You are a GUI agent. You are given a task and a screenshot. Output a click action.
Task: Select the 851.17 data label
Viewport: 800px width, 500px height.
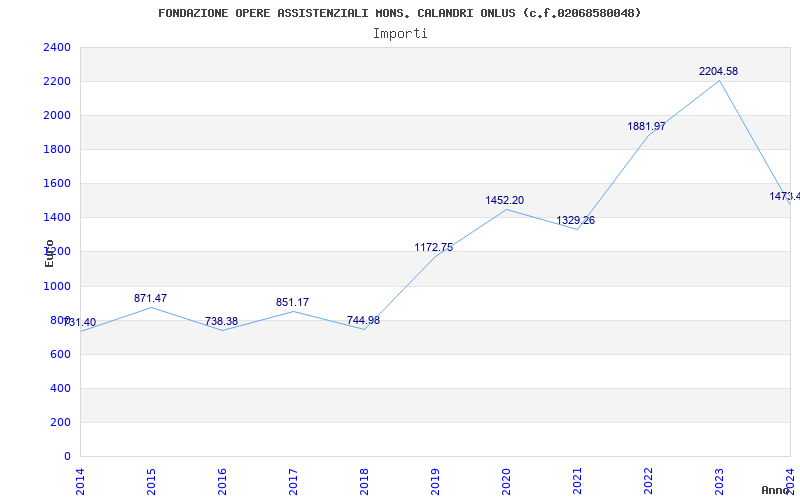(x=292, y=303)
